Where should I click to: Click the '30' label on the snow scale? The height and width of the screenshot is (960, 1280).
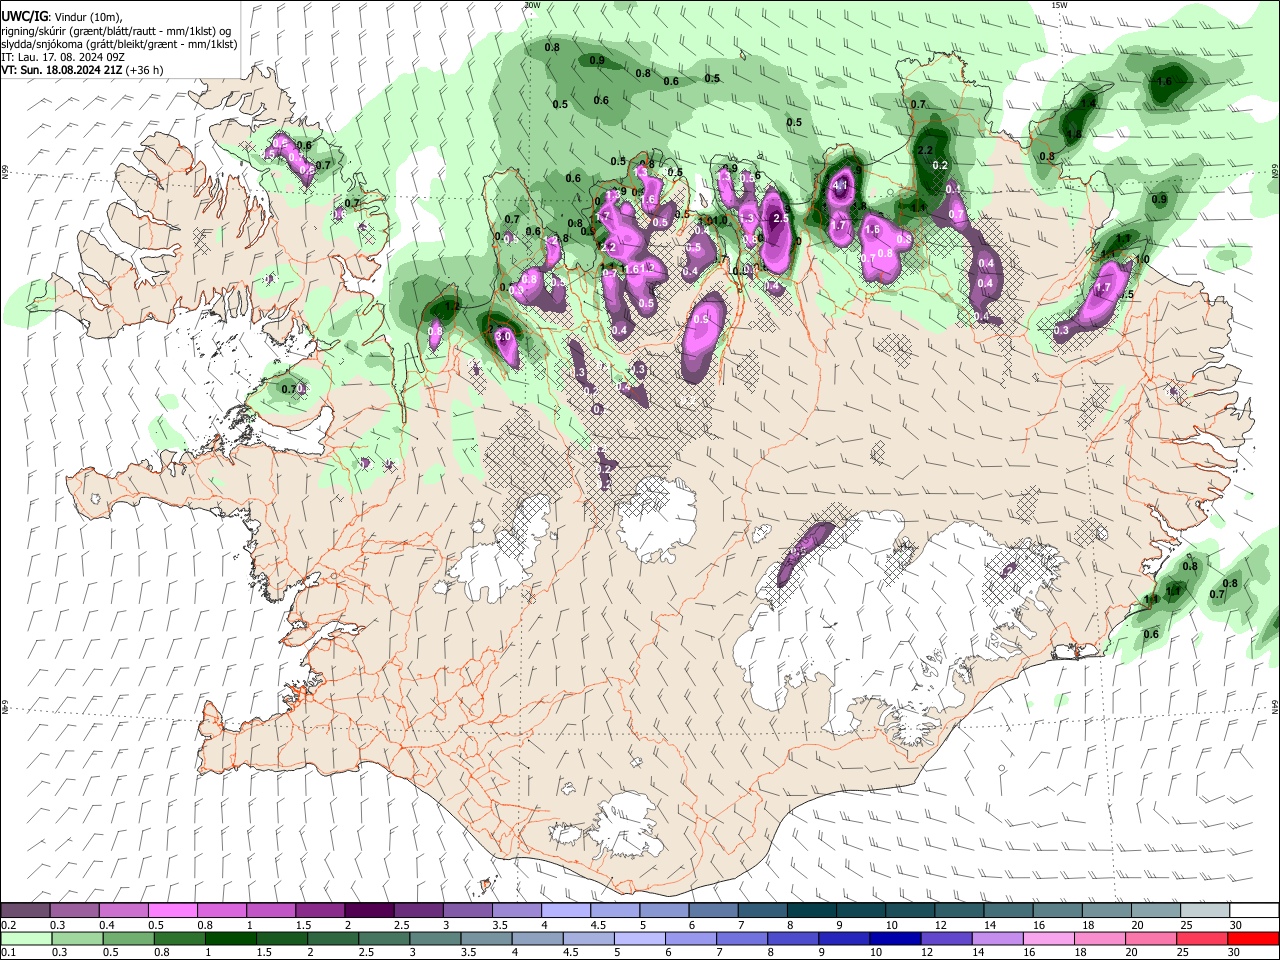point(1235,925)
